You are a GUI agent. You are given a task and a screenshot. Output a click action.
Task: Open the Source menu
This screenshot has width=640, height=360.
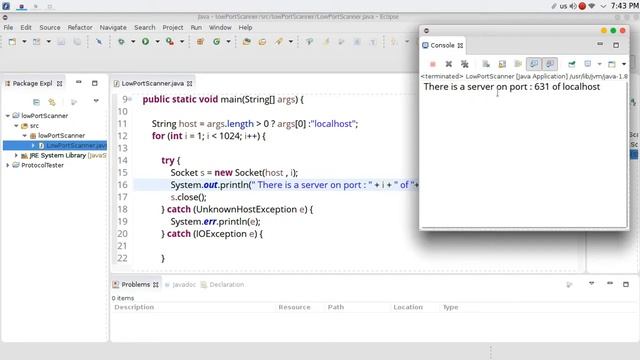tap(50, 27)
